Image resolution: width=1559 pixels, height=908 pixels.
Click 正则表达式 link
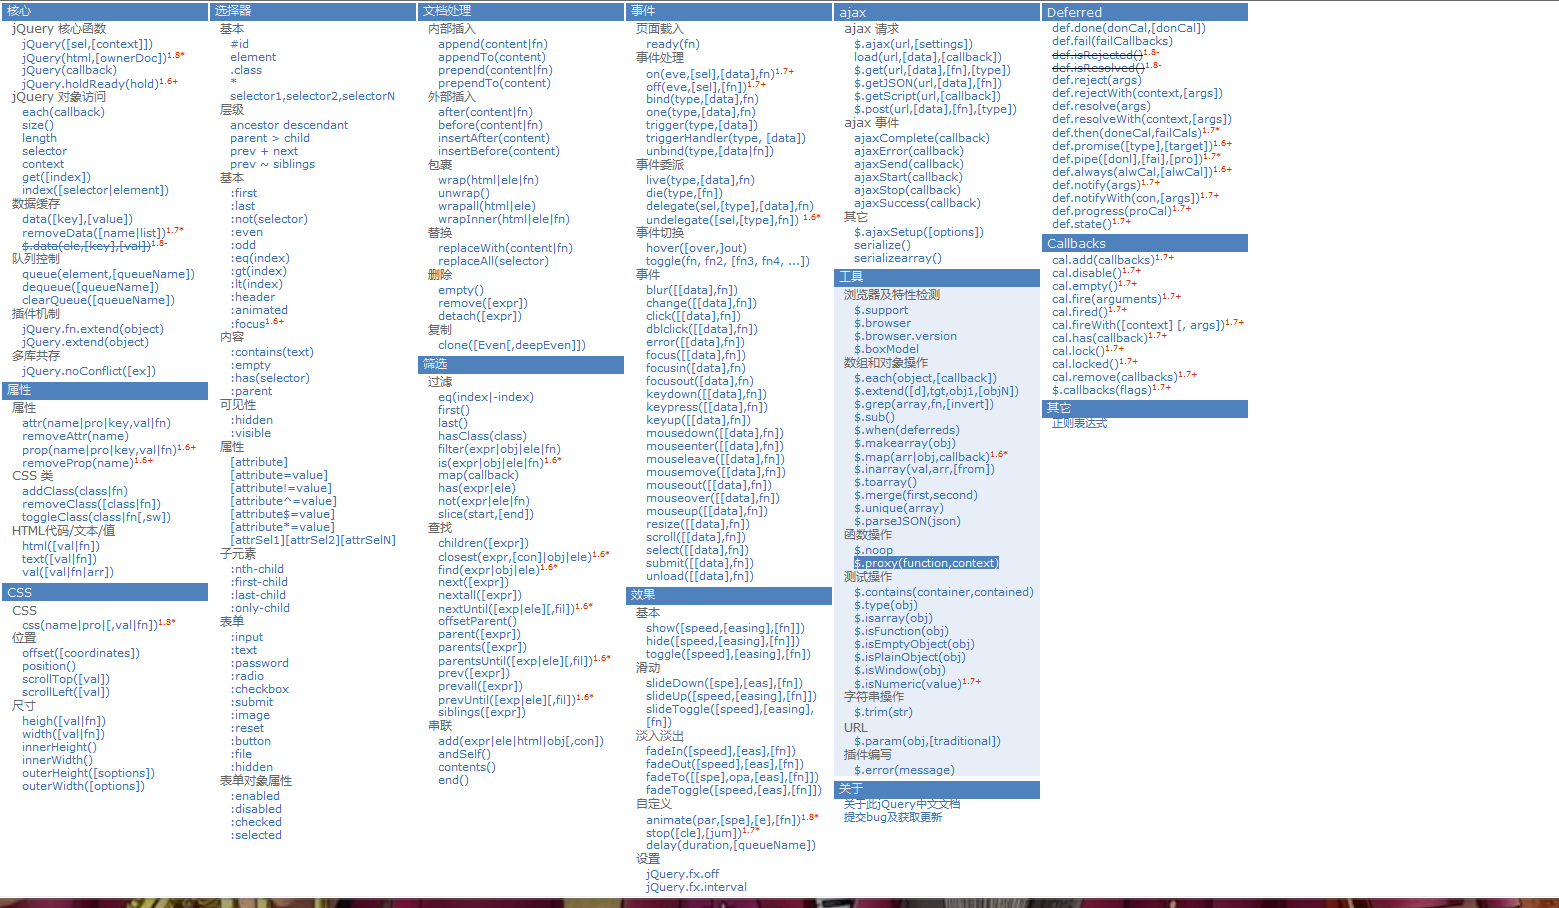coord(1080,423)
